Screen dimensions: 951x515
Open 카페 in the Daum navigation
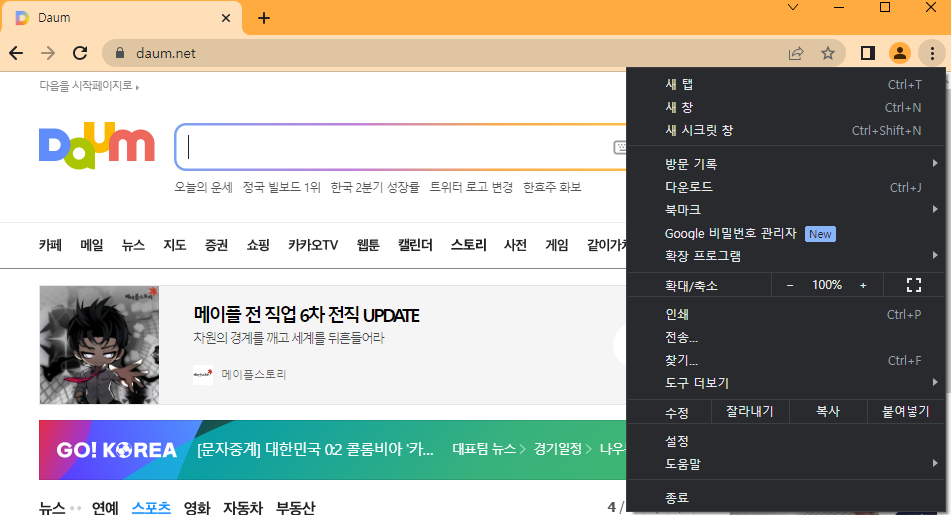(x=50, y=245)
